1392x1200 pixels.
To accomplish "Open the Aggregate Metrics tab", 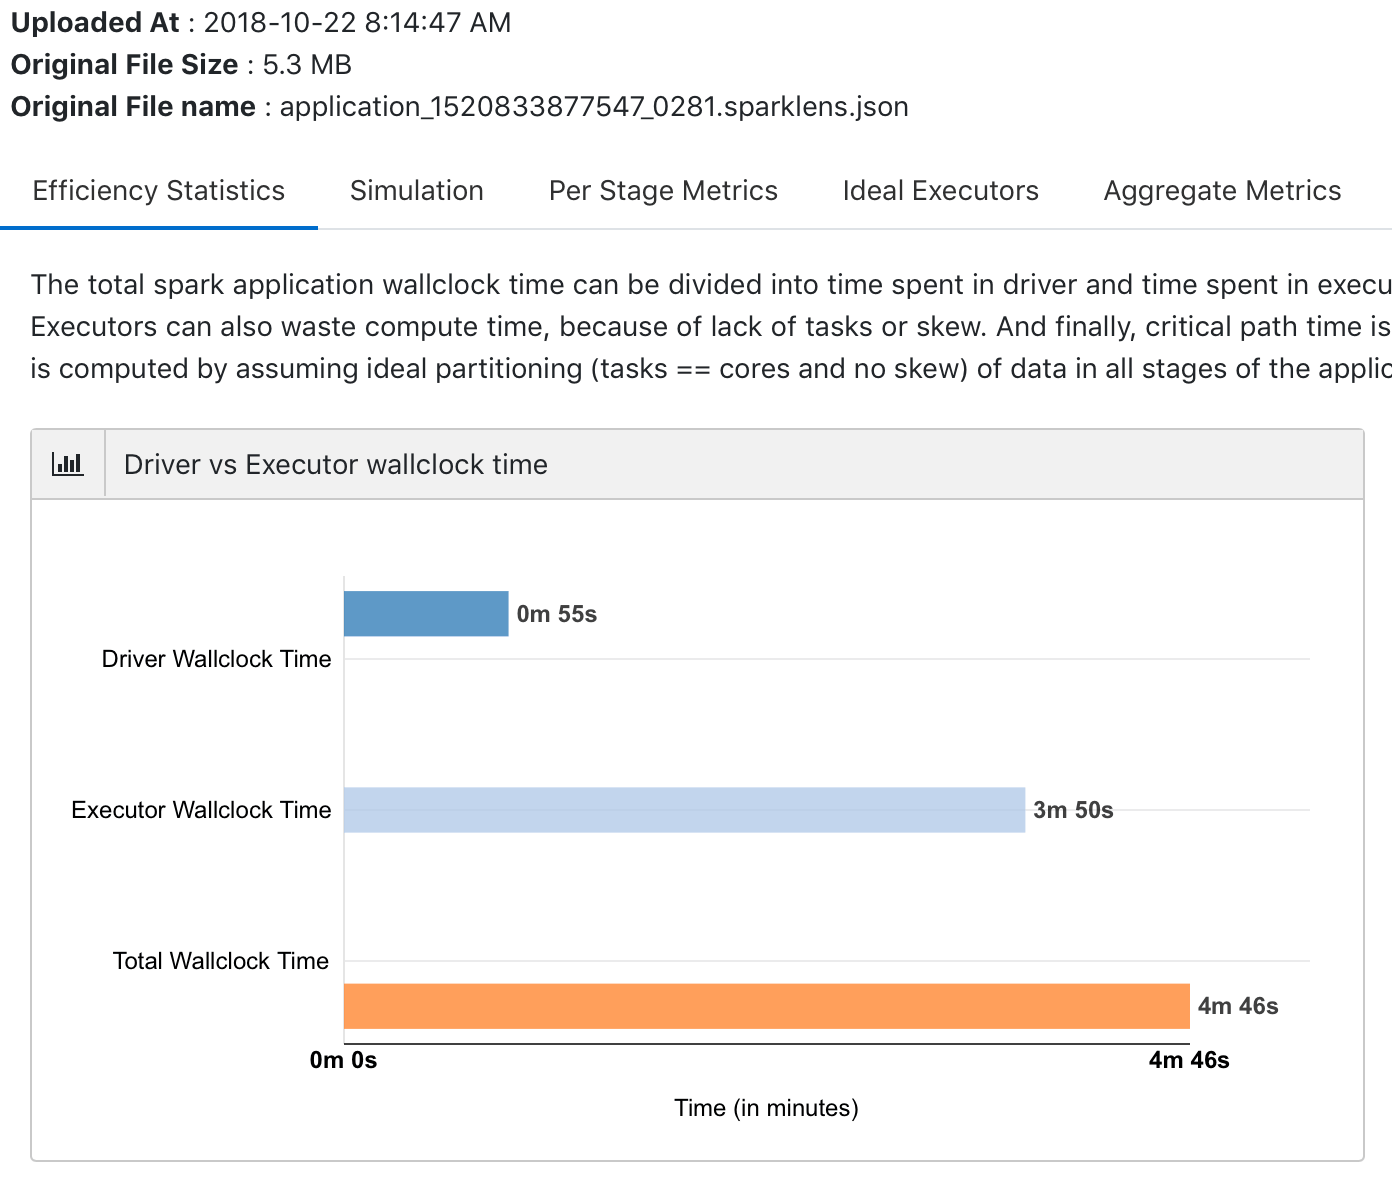I will click(1221, 191).
